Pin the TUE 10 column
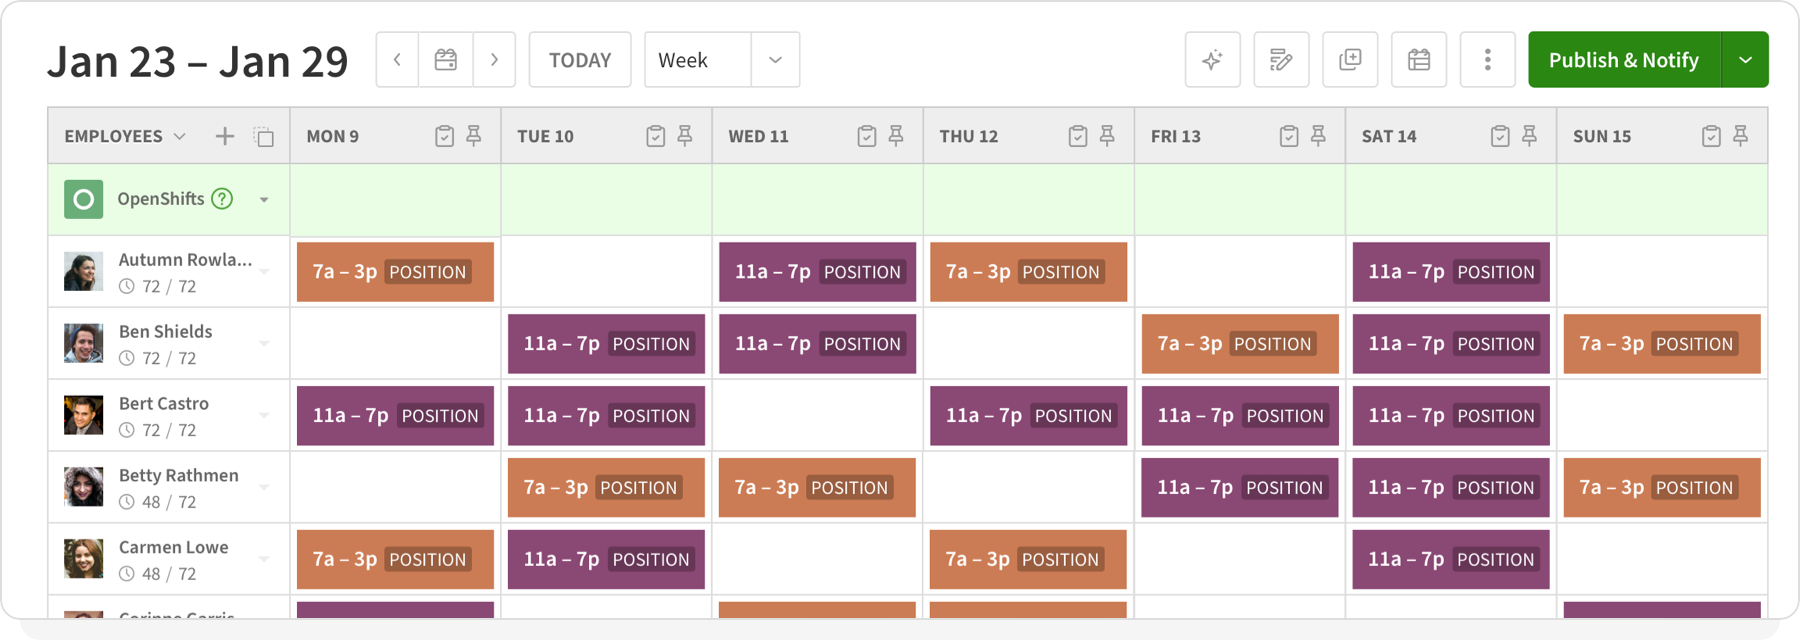The width and height of the screenshot is (1800, 640). point(685,135)
